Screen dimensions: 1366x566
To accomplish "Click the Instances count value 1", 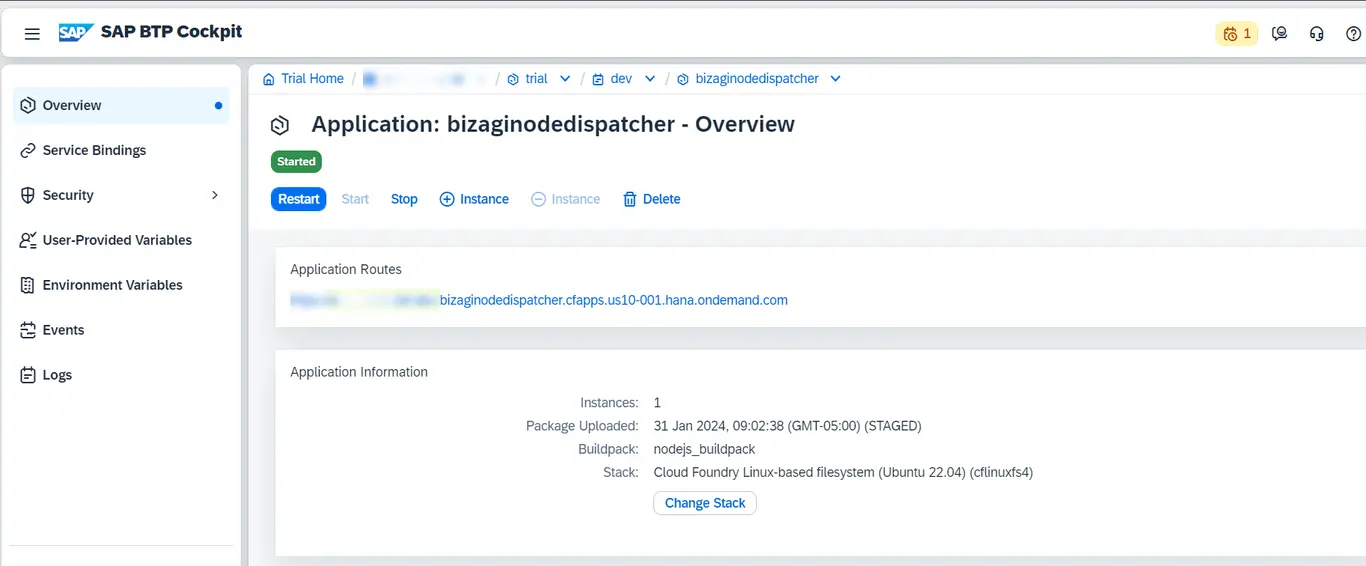I will pos(658,403).
